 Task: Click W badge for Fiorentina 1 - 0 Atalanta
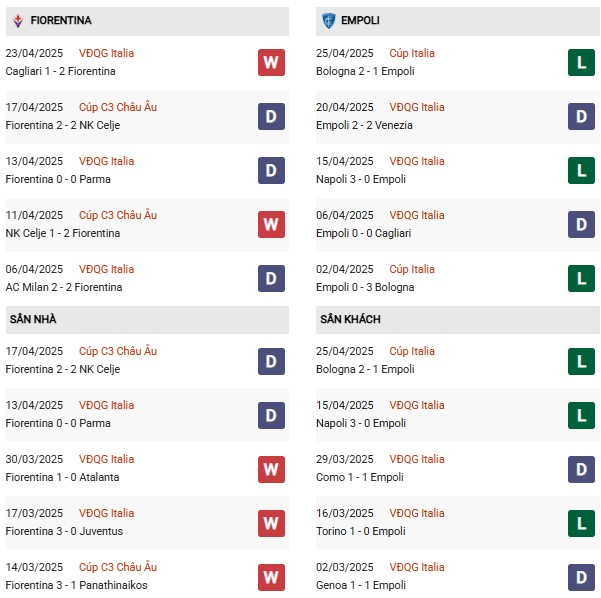click(271, 468)
